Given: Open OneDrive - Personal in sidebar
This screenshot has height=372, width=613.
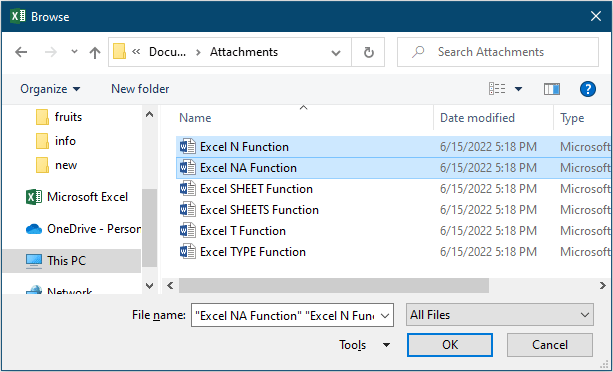Looking at the screenshot, I should coord(83,229).
